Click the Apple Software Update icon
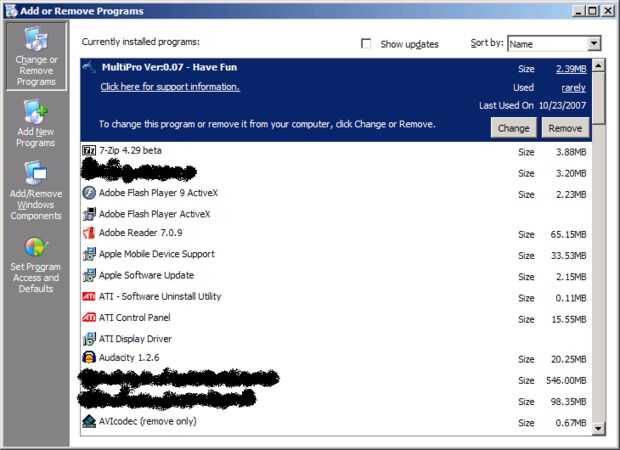 point(89,275)
